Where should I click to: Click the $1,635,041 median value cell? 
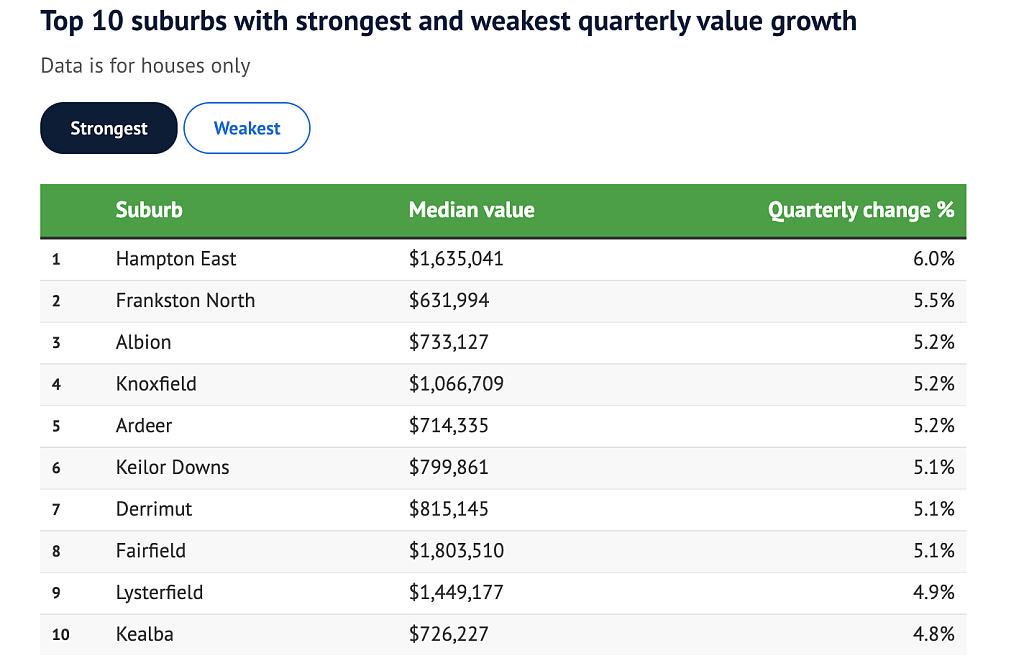[x=456, y=259]
